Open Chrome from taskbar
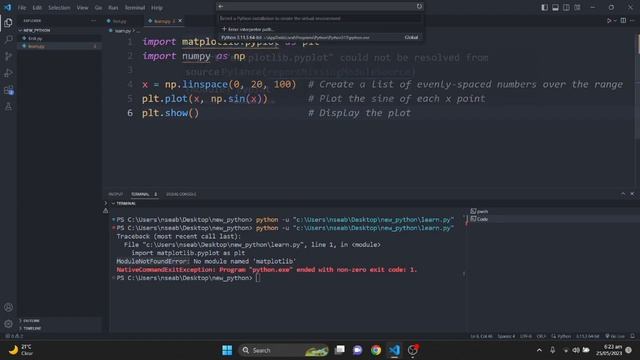Viewport: 640px width, 360px height. pyautogui.click(x=376, y=350)
